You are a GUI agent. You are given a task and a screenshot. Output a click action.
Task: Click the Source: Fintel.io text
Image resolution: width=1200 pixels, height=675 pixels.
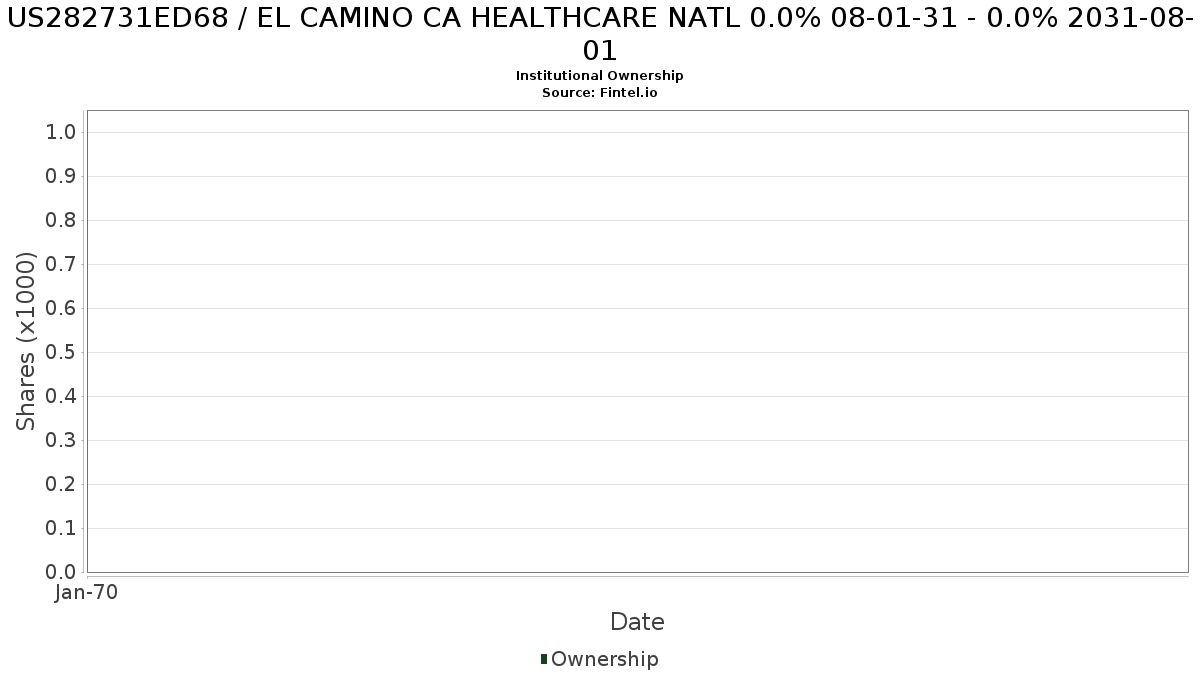pyautogui.click(x=600, y=92)
